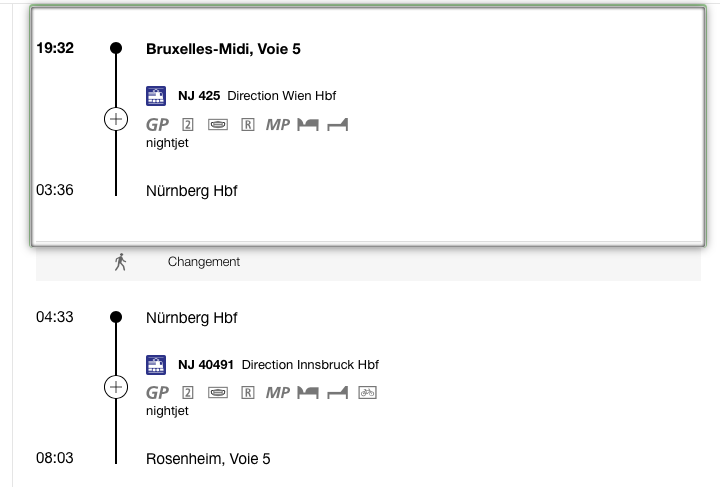
Task: Click the blue train icon beside NJ 425
Action: pos(156,96)
